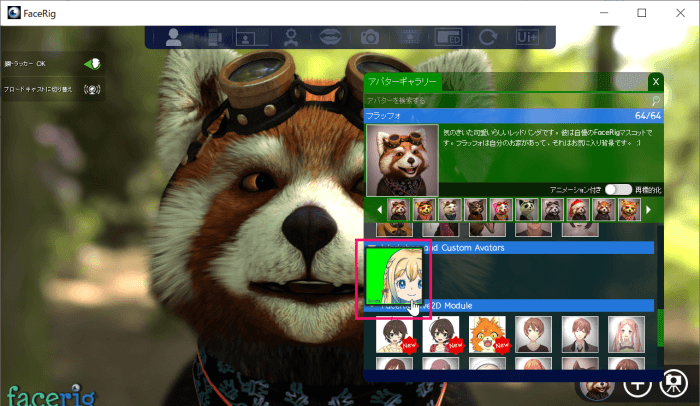Click the movie camera recording icon in toolbar
The width and height of the screenshot is (700, 406).
[x=215, y=38]
